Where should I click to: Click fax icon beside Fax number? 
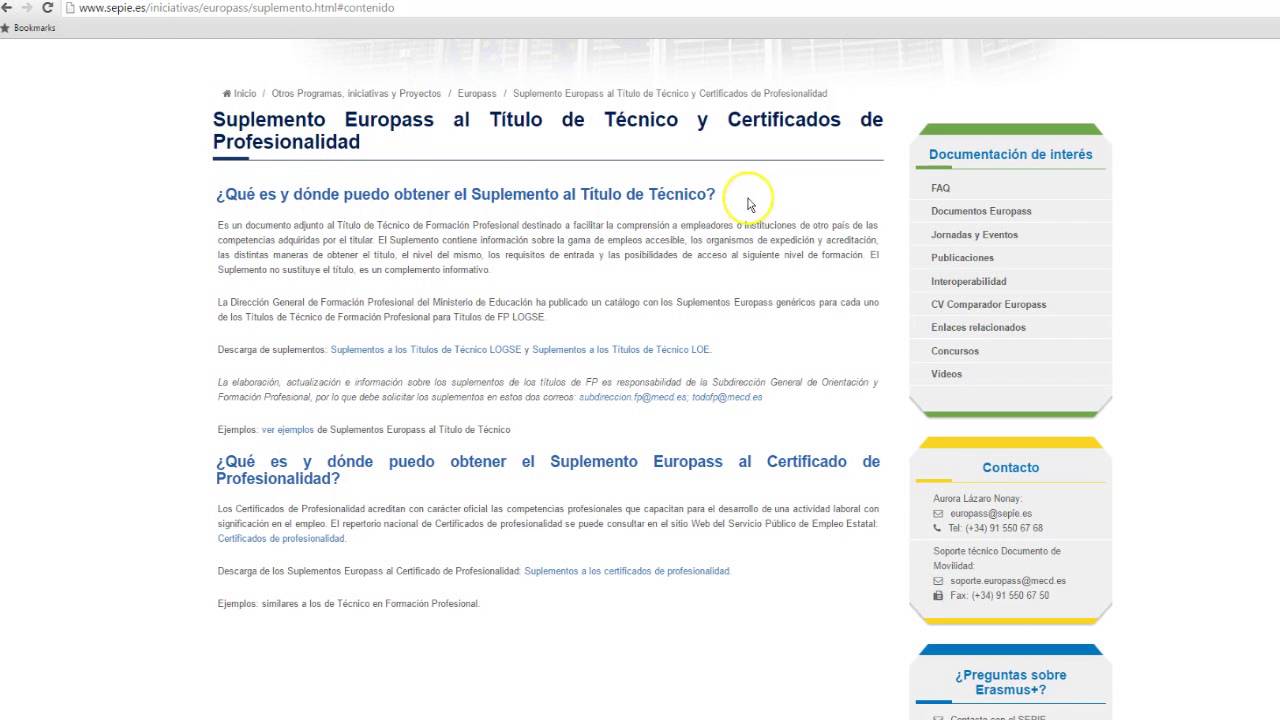point(938,595)
